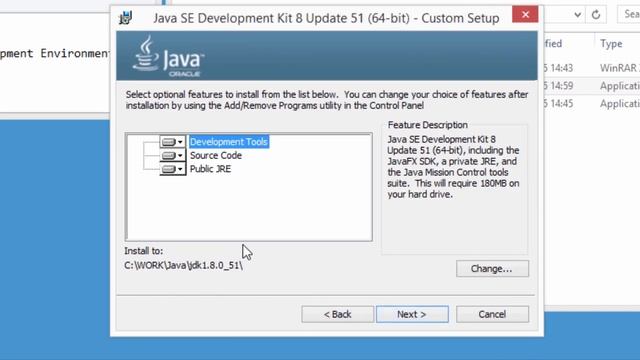Screen dimensions: 640x360
Task: Open the Public JRE feature dropdown icon
Action: pos(172,169)
